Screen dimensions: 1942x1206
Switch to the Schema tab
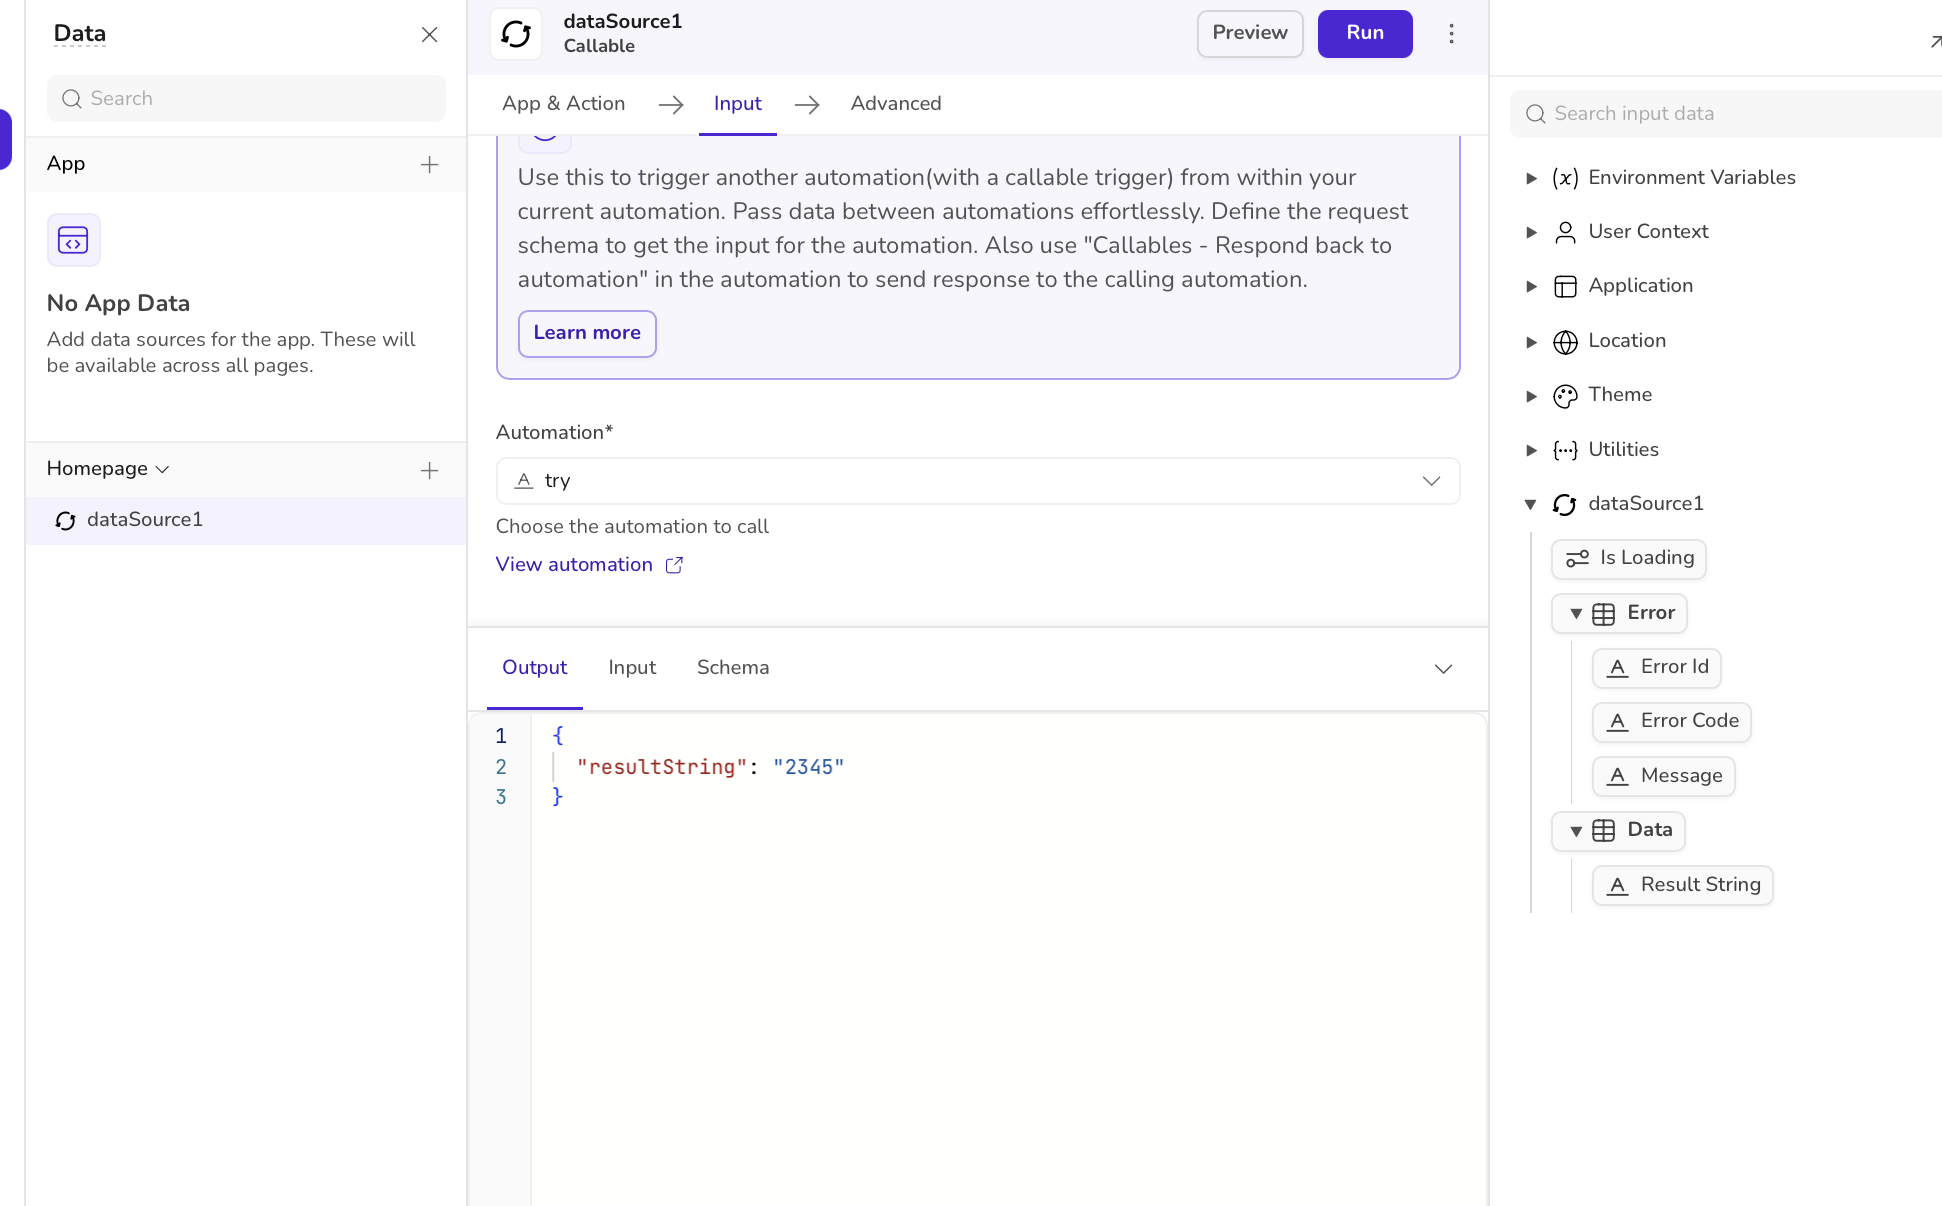(x=732, y=668)
